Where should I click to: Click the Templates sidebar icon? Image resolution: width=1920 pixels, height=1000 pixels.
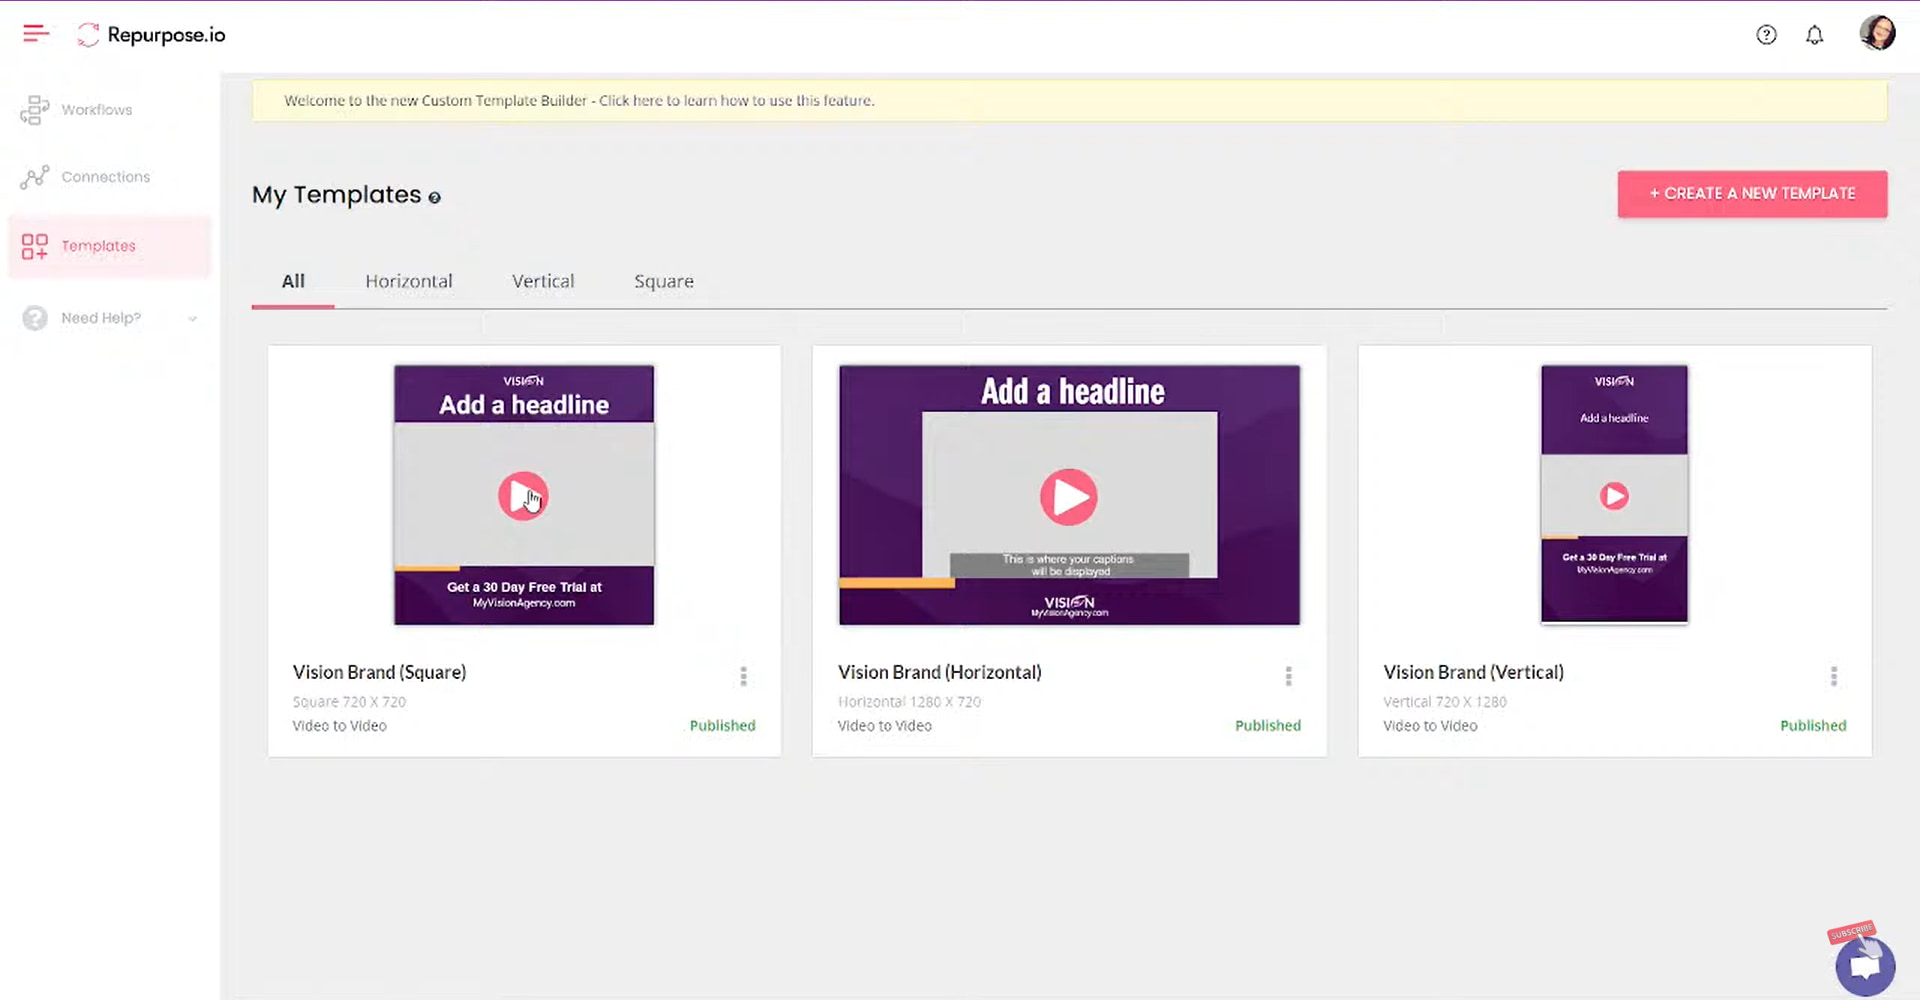[34, 246]
